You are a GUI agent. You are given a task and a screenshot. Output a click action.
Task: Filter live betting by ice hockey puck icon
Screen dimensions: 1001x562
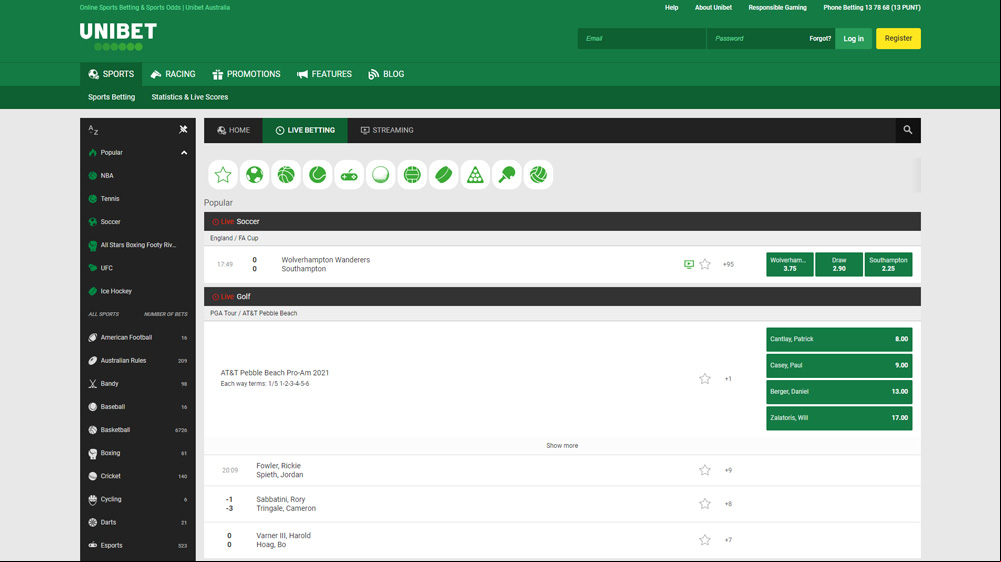click(444, 174)
